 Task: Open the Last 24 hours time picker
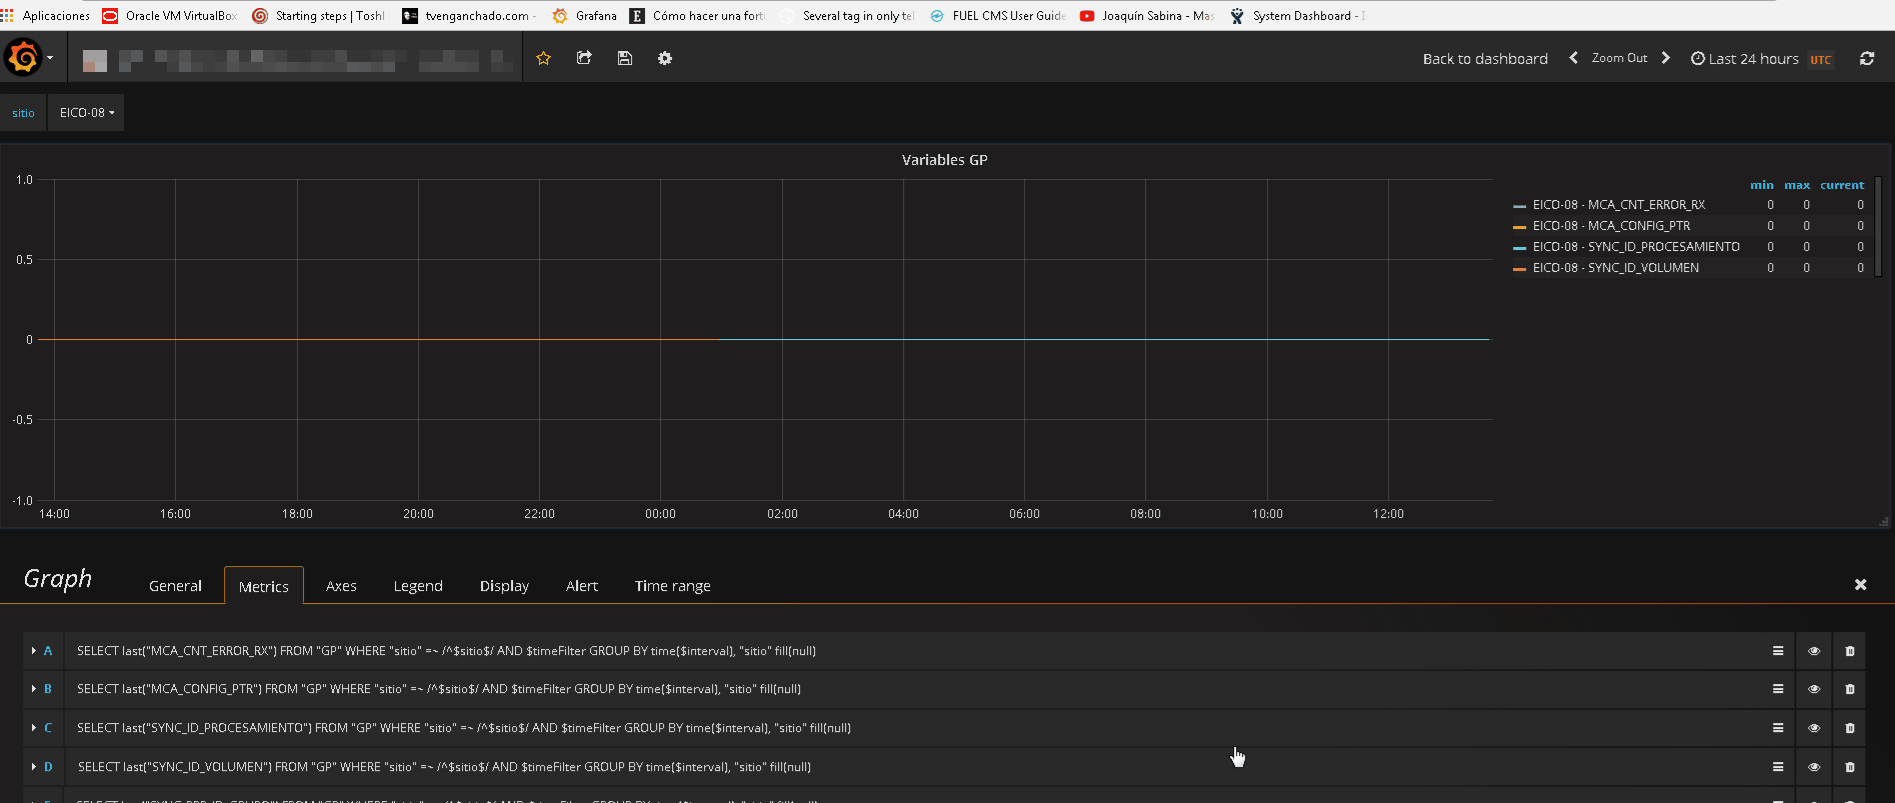[x=1745, y=59]
